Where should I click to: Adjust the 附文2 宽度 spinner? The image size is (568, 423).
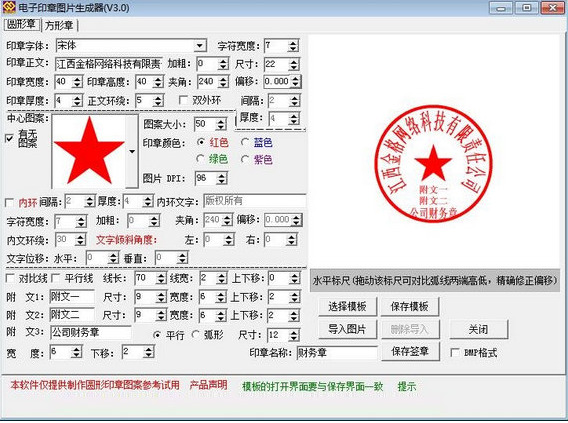(213, 315)
